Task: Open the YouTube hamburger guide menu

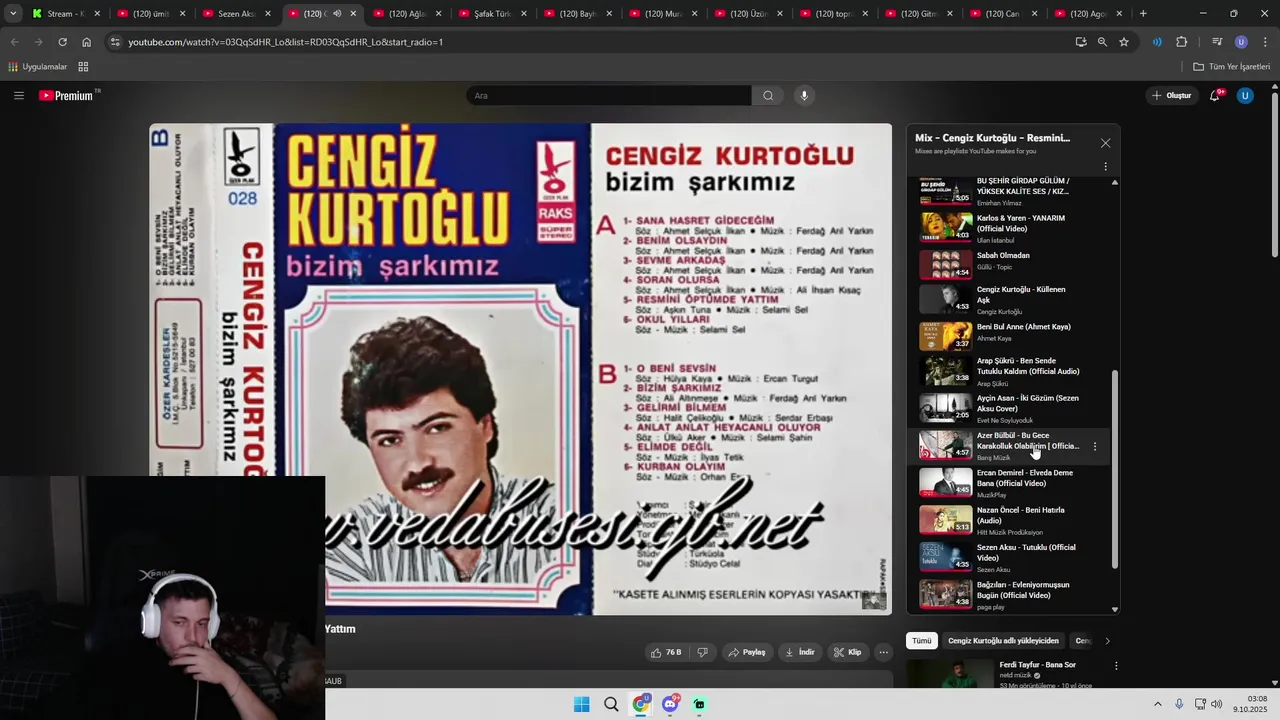Action: click(19, 95)
